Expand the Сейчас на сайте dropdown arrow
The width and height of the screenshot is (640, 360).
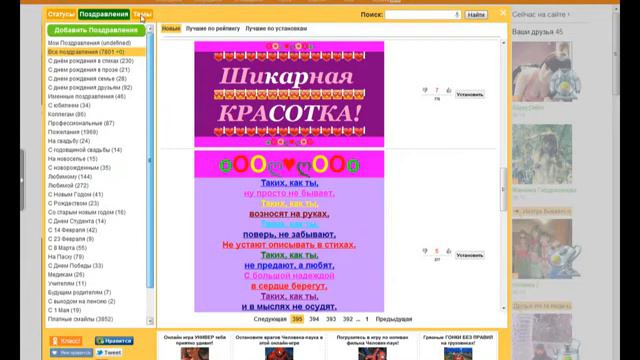coord(569,15)
